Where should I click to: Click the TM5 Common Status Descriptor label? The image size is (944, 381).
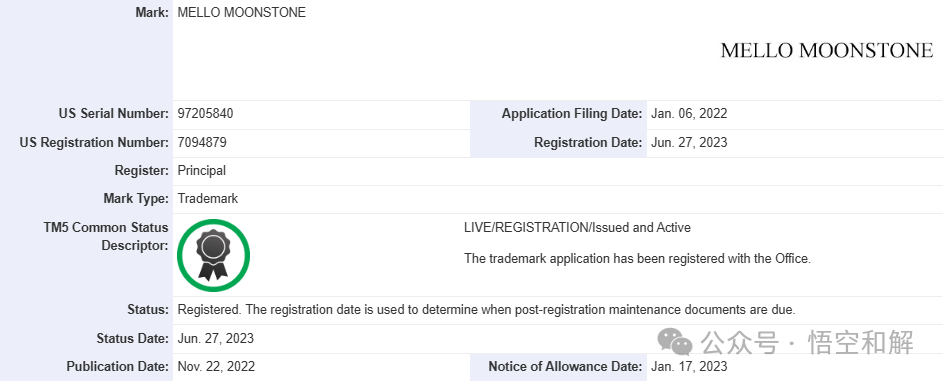coord(106,237)
